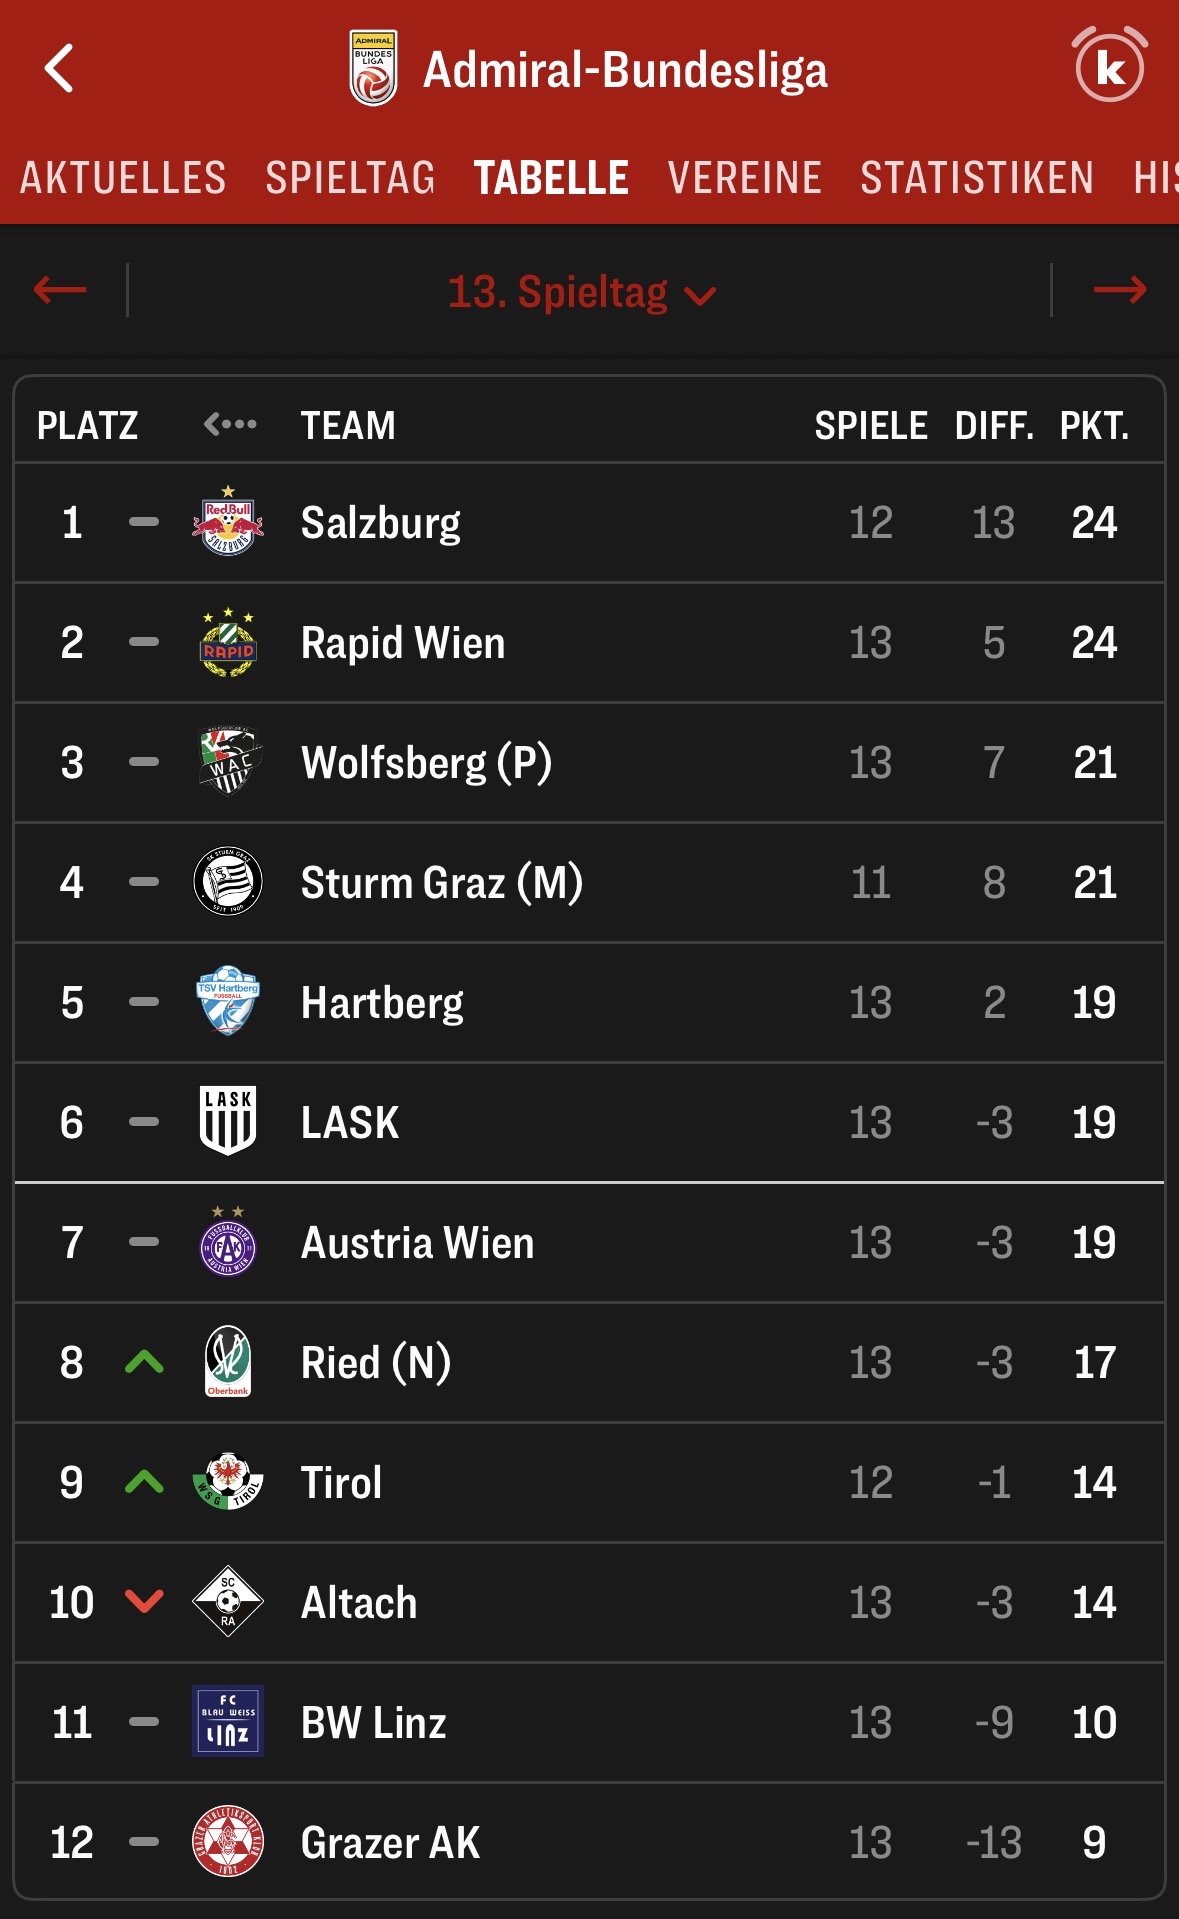Switch to the VEREINE tab
The height and width of the screenshot is (1919, 1179).
tap(744, 178)
